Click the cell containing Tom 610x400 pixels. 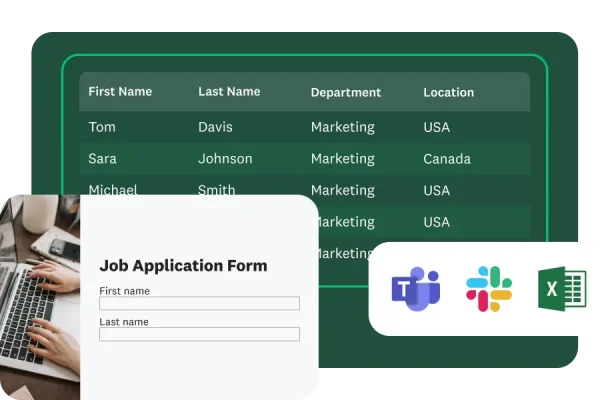pyautogui.click(x=102, y=127)
